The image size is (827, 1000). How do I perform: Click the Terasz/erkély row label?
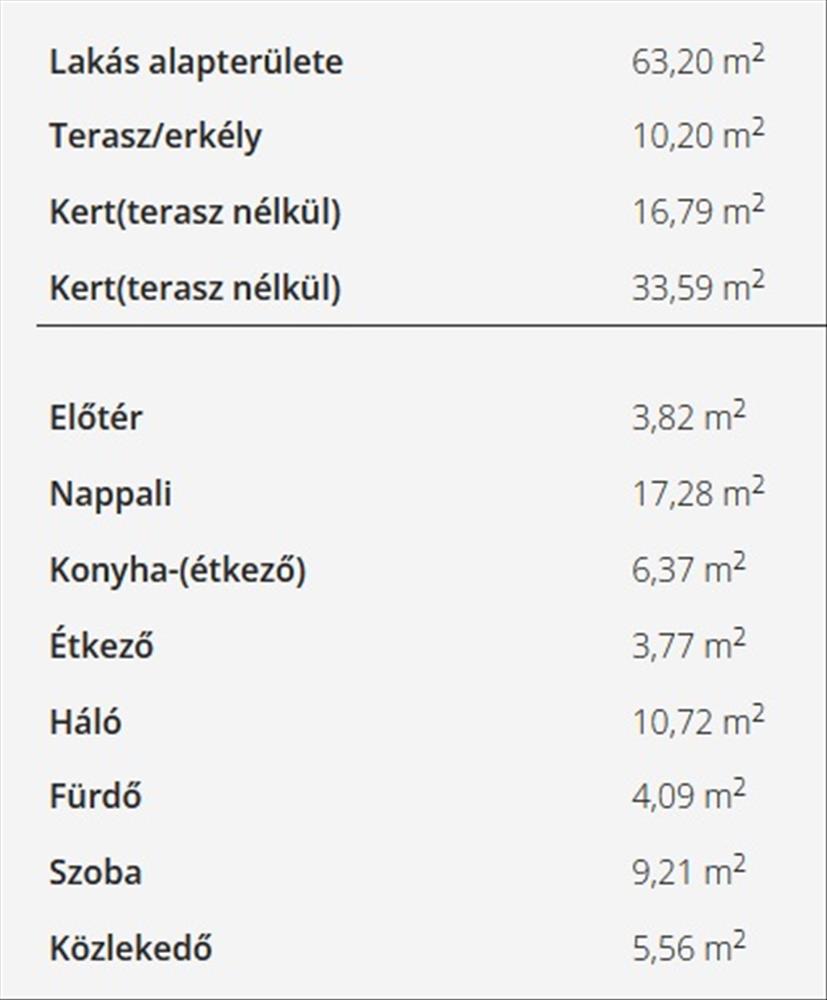(155, 137)
